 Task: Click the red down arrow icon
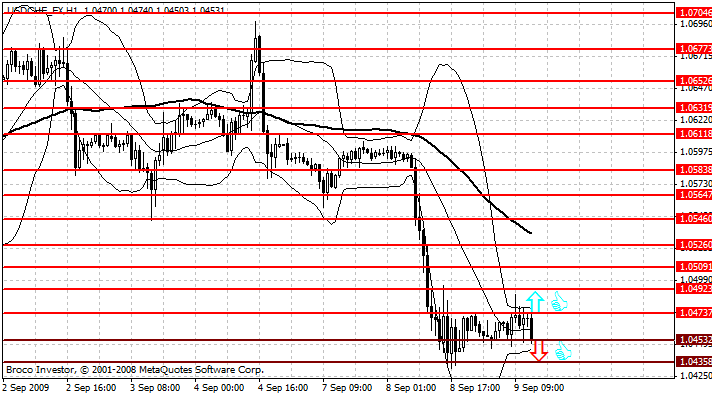tap(539, 351)
